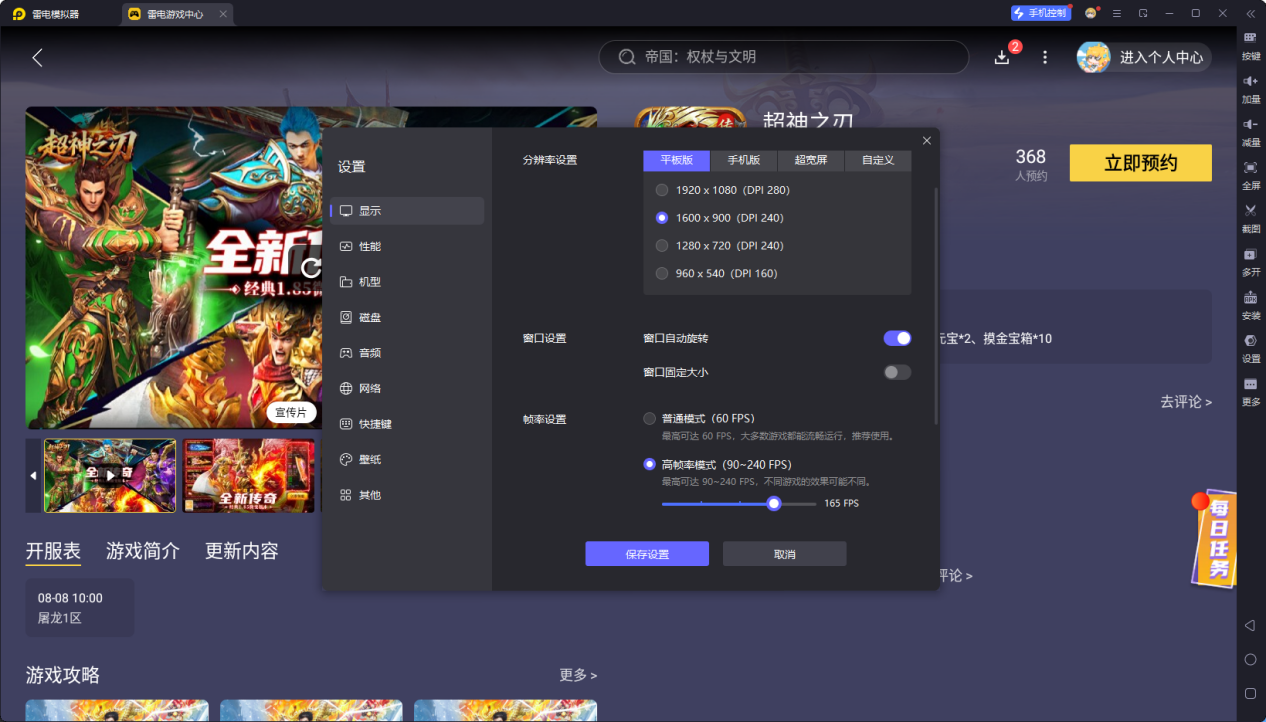Screen dimensions: 1266x722
Task: Toggle the 窗口自动旋转 switch off
Action: coord(897,338)
